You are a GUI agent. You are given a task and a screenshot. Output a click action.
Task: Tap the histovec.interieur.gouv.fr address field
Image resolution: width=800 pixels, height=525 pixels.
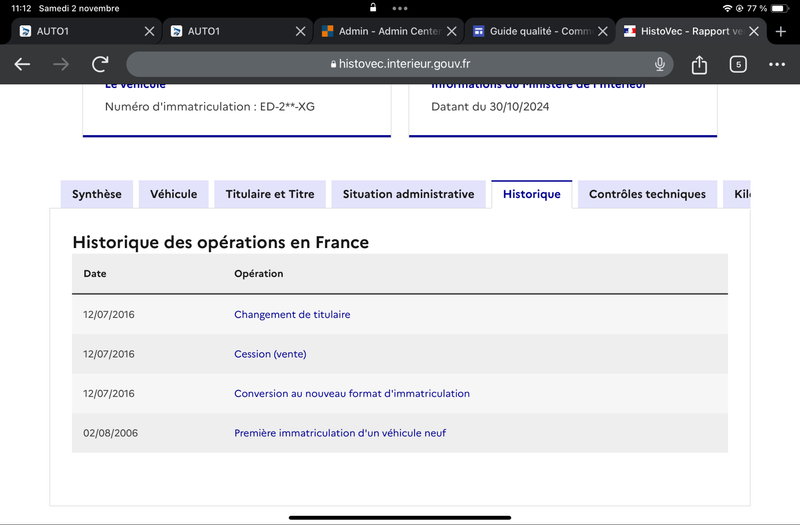(399, 64)
